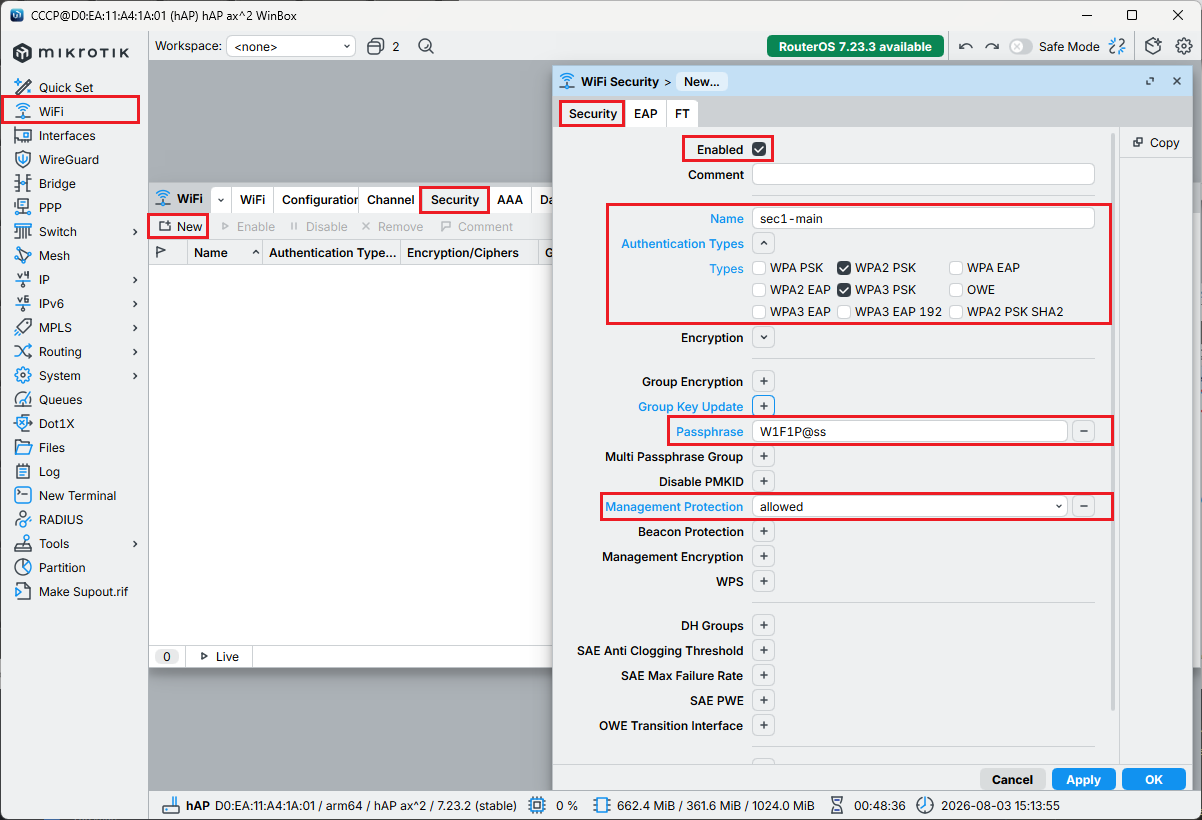Check the WPA2 PSK SHA2 type
This screenshot has height=820, width=1202.
click(x=957, y=312)
